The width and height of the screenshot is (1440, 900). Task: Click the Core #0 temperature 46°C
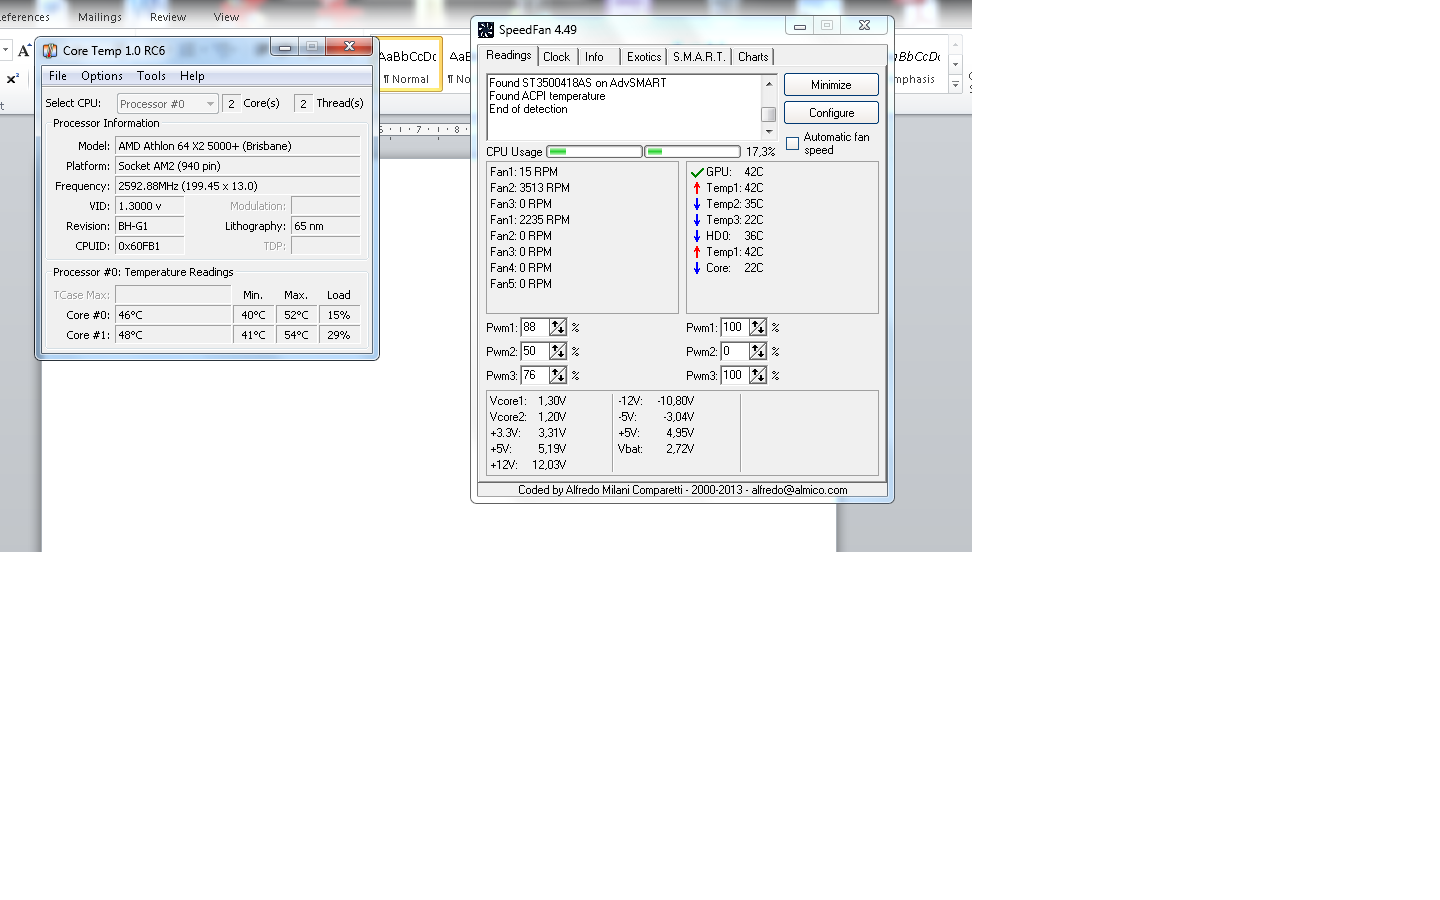pyautogui.click(x=173, y=315)
